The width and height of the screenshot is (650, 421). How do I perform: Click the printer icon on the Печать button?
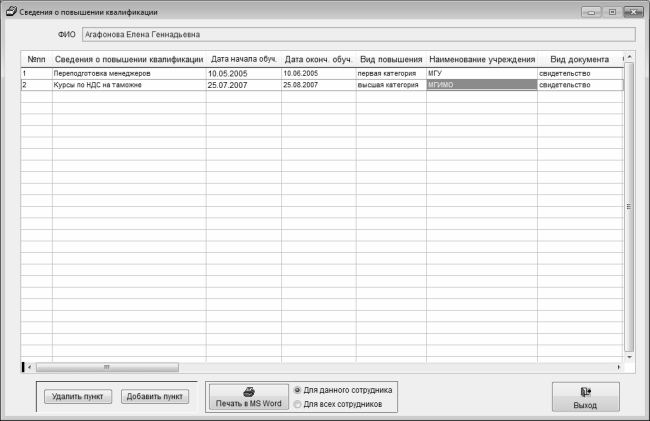click(249, 392)
